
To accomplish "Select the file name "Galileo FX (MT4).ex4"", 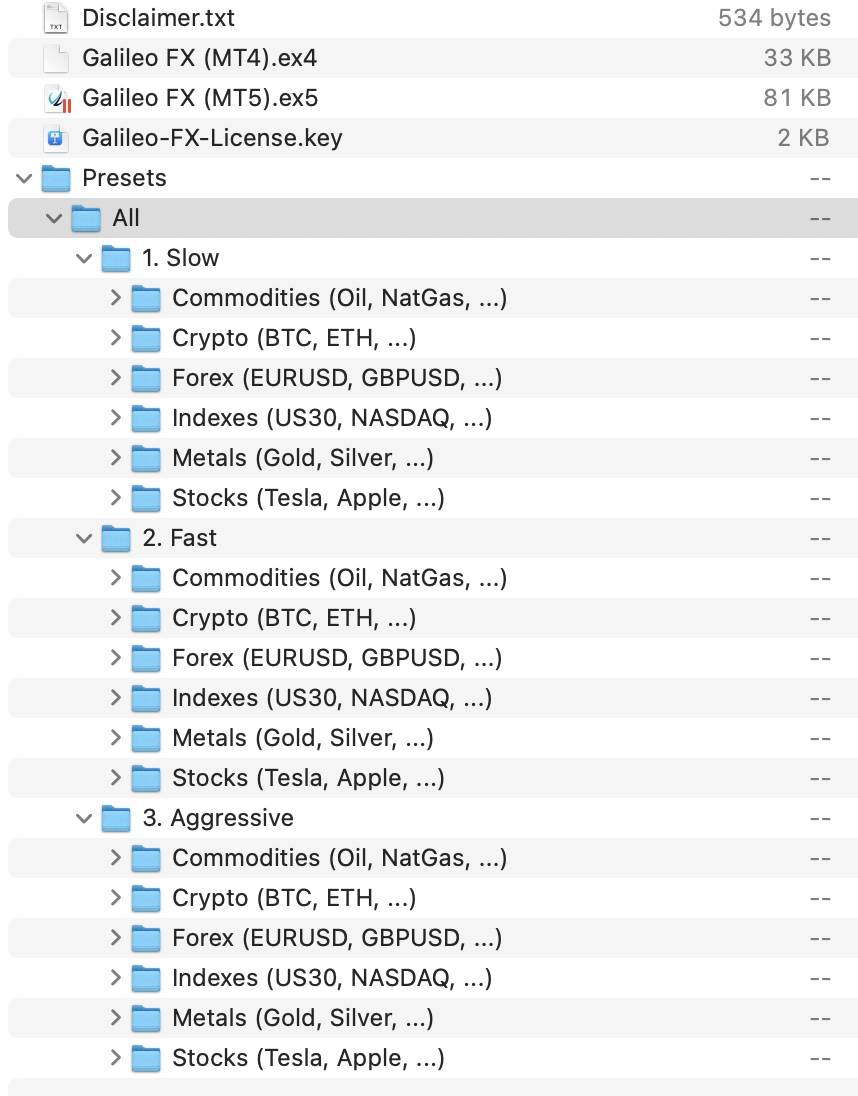I will [200, 58].
